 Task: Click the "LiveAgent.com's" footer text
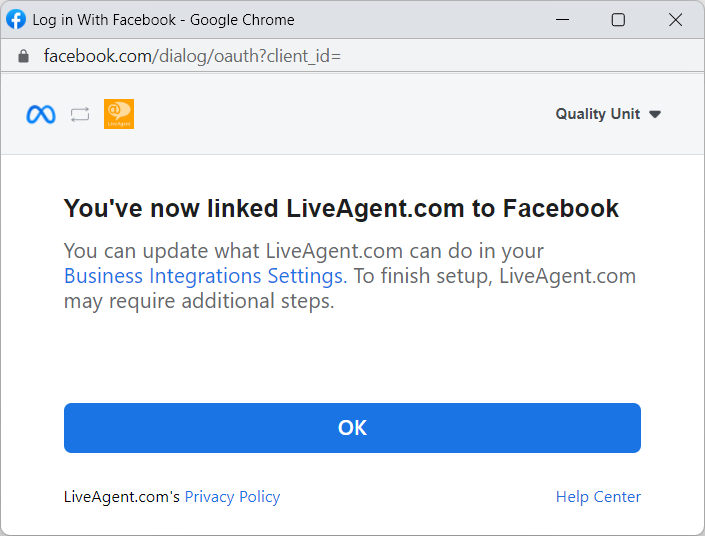[122, 497]
